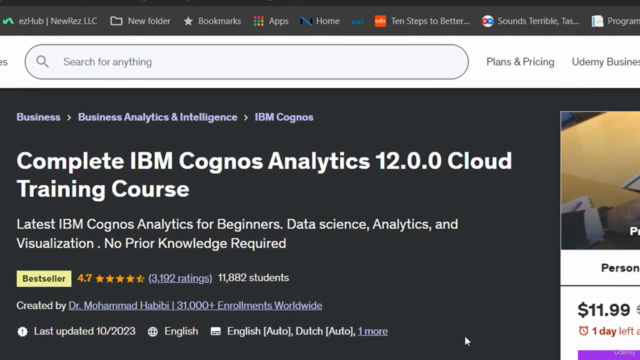Open the New folder bookmarks folder

(140, 21)
